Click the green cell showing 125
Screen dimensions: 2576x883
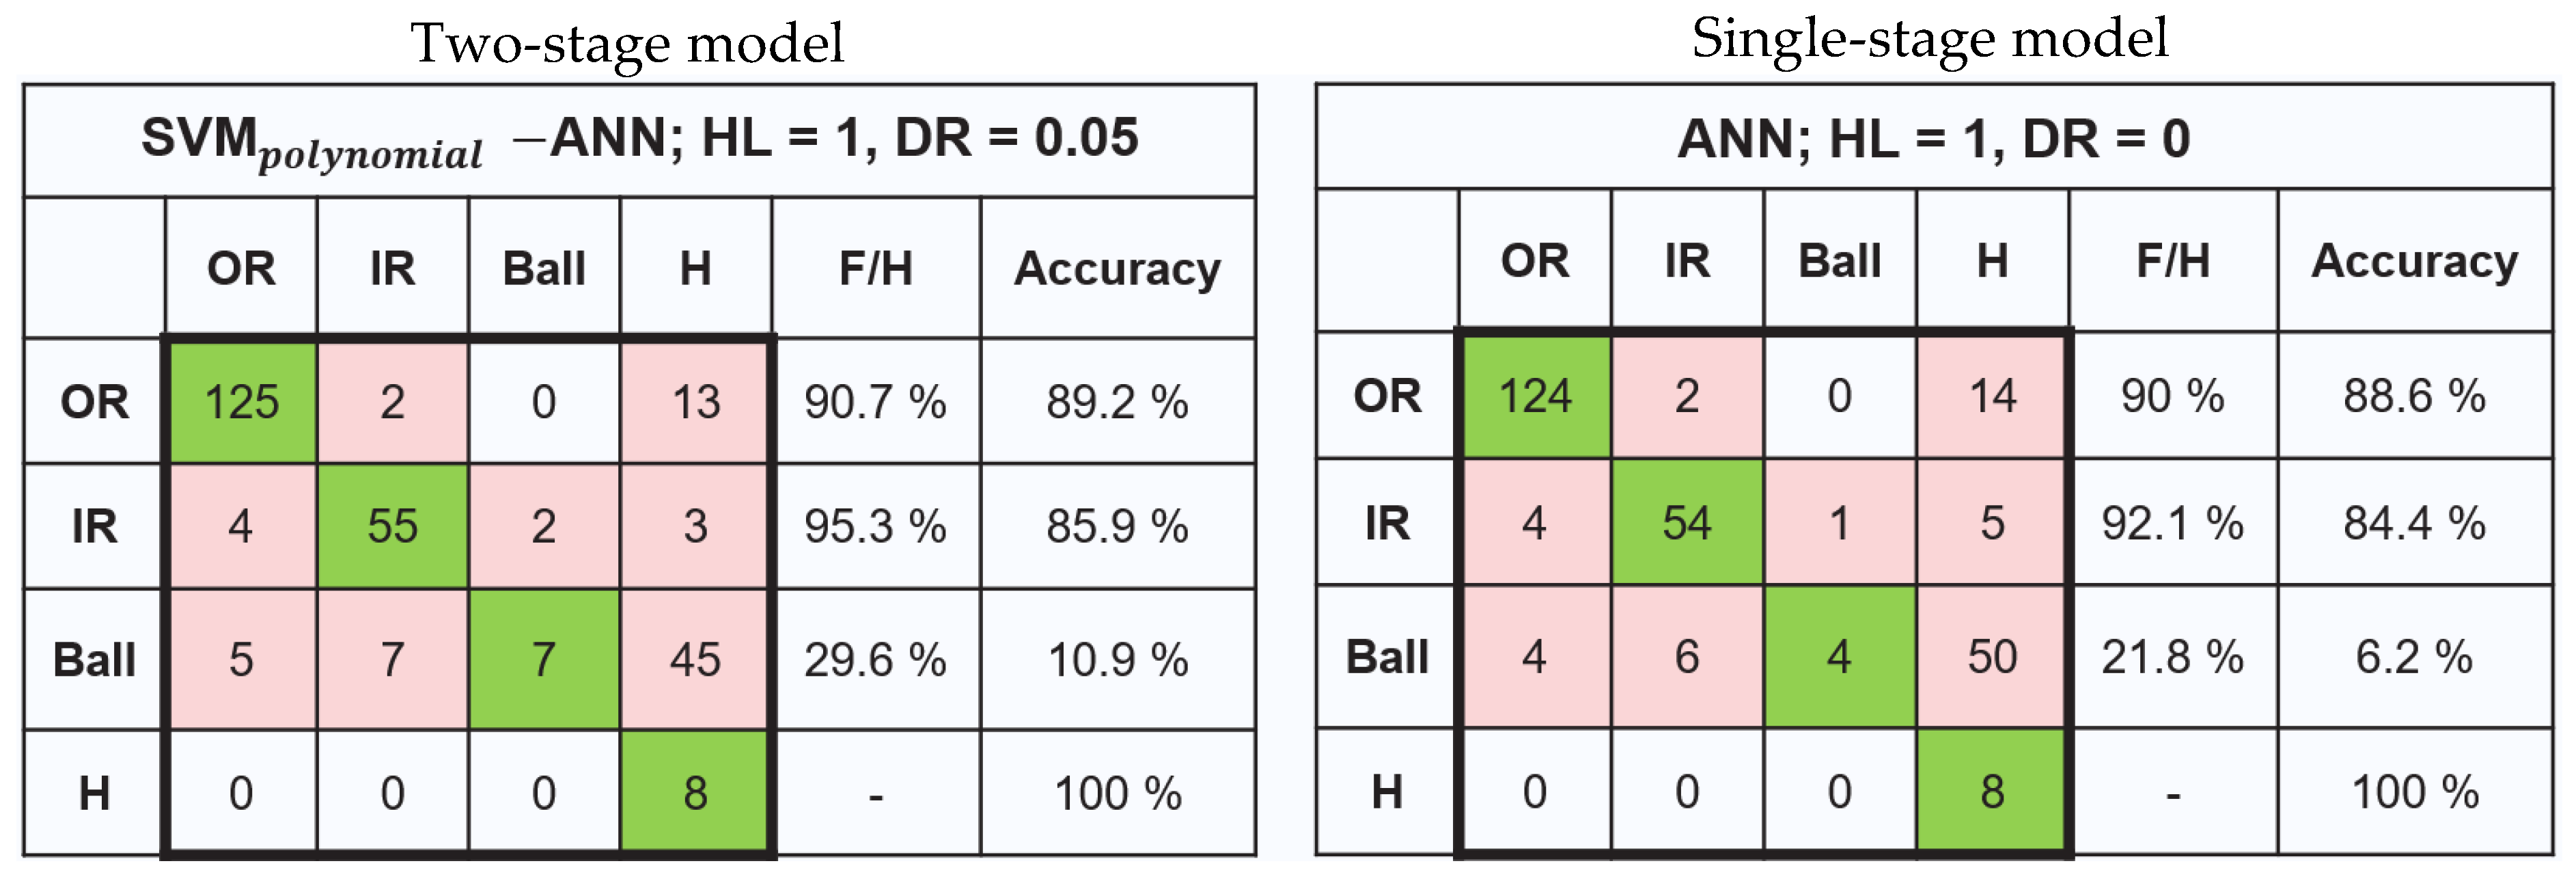241,402
